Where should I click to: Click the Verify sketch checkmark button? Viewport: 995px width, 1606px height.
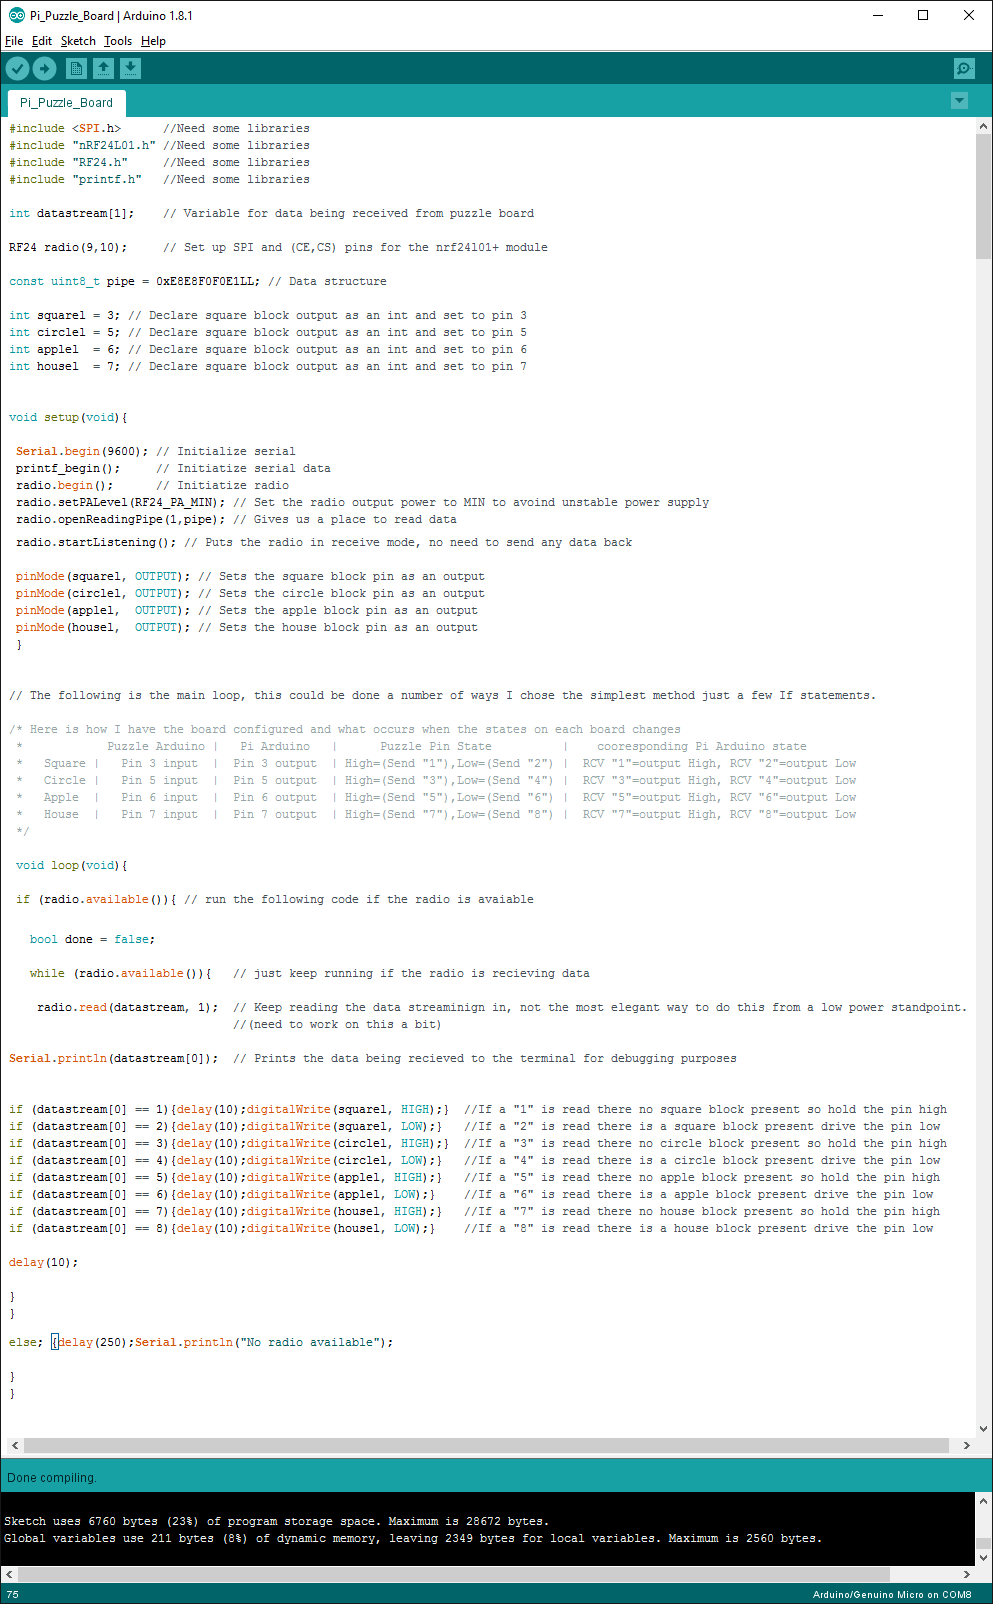18,68
